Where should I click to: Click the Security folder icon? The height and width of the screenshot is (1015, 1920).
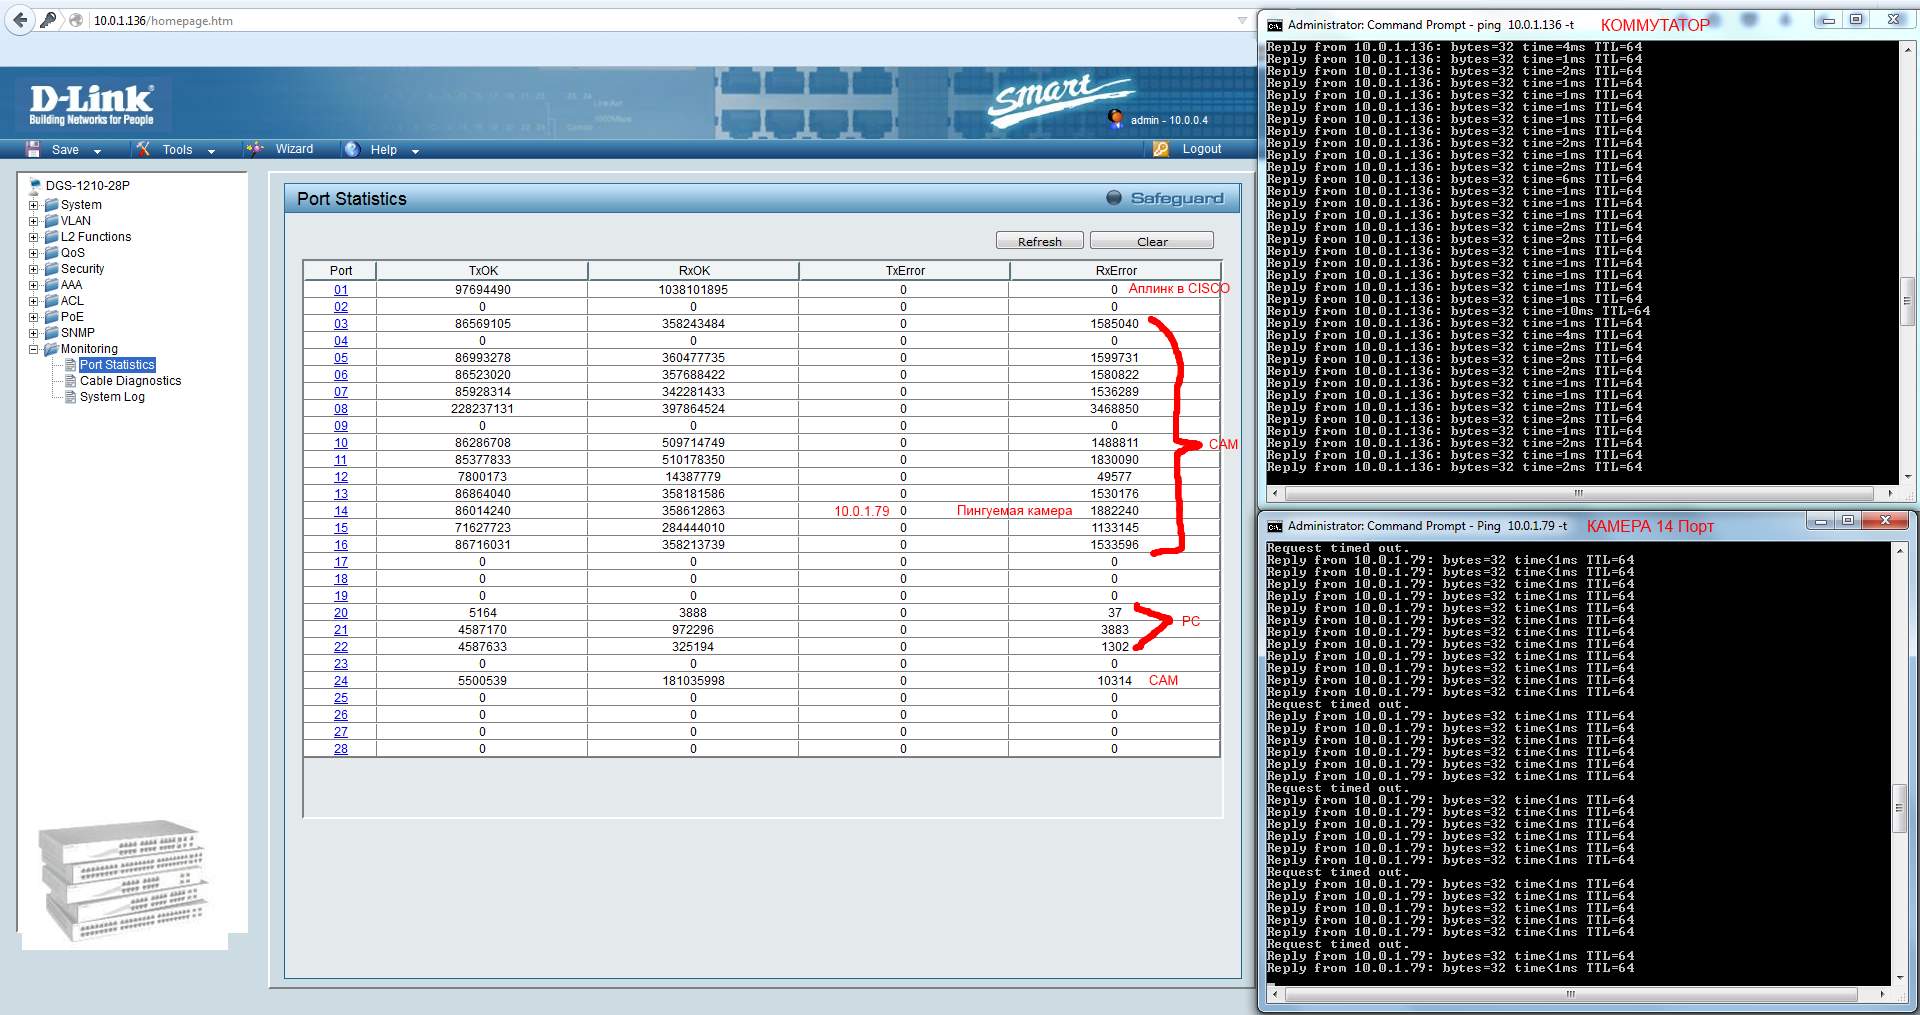(x=51, y=269)
